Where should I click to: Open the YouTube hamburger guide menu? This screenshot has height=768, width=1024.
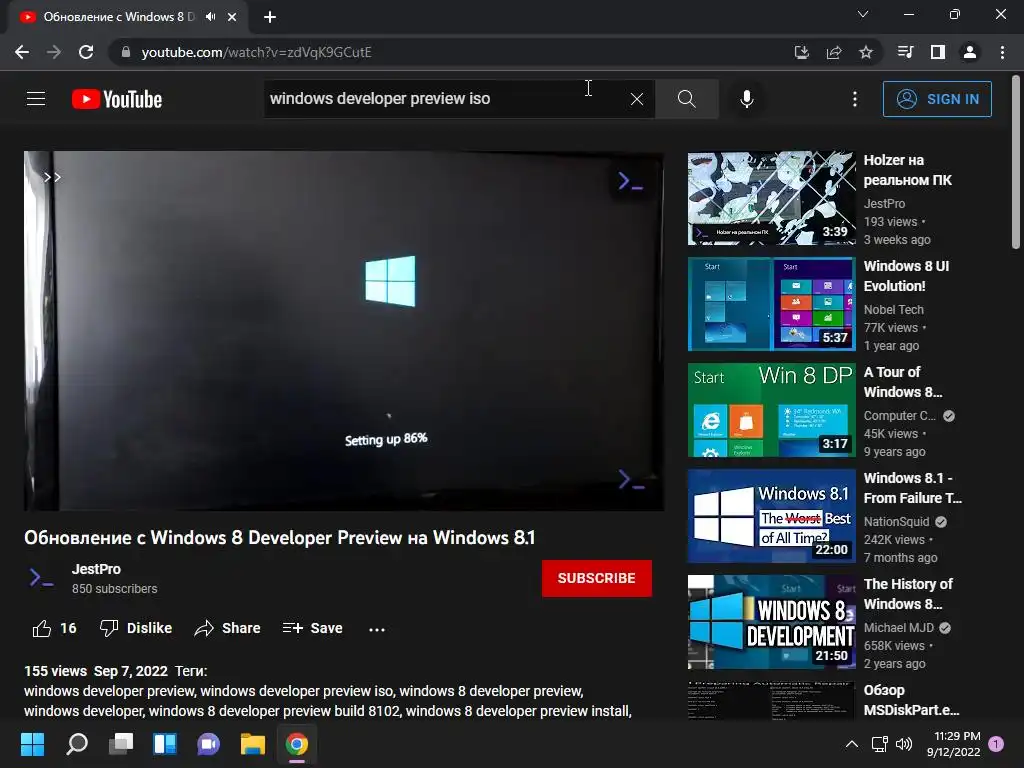click(36, 99)
